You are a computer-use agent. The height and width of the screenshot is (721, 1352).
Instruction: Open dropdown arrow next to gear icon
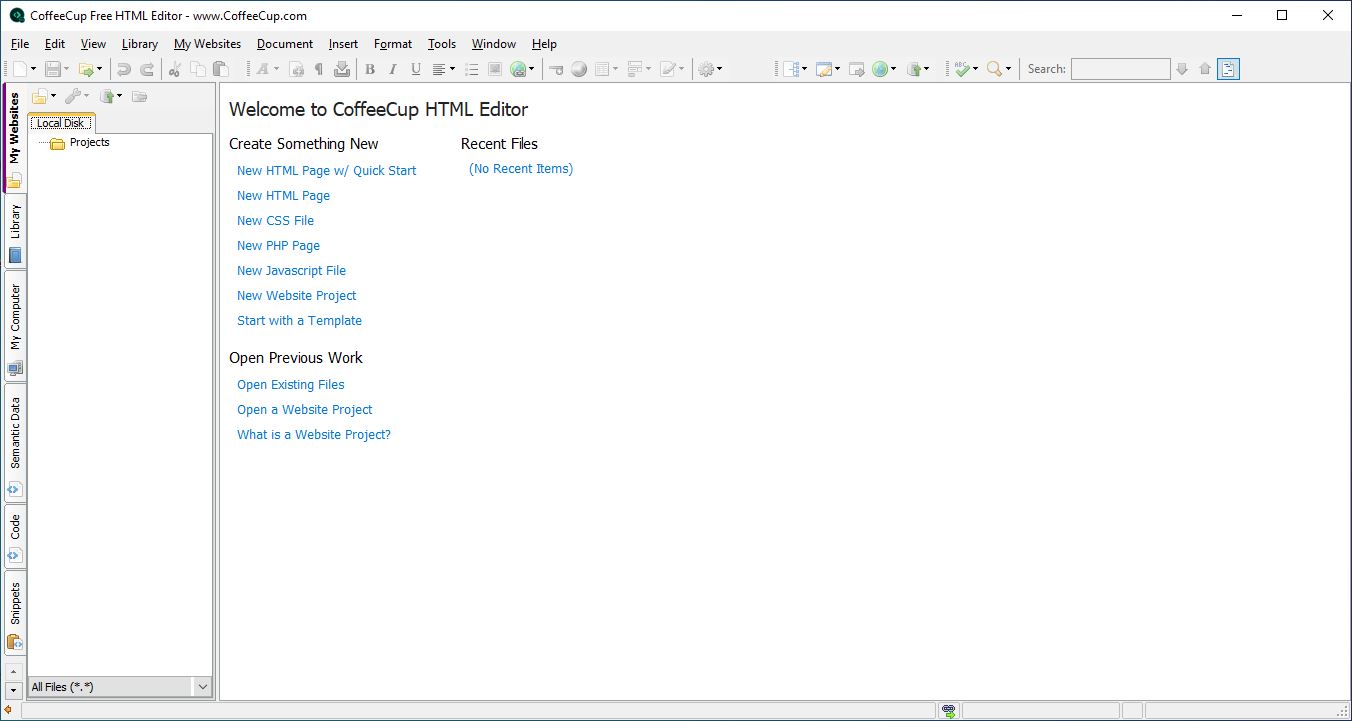click(x=719, y=69)
